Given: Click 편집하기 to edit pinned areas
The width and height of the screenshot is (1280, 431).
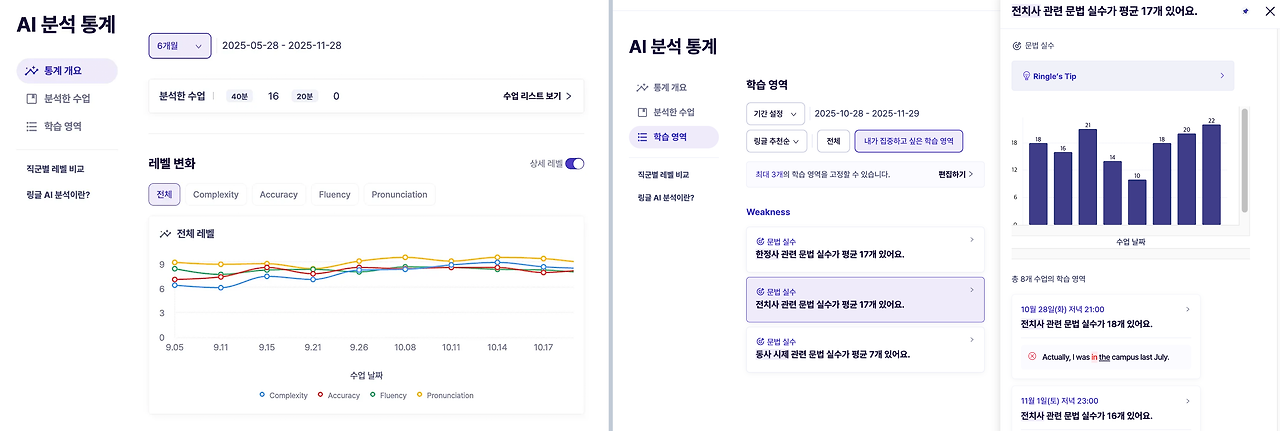Looking at the screenshot, I should pos(955,174).
